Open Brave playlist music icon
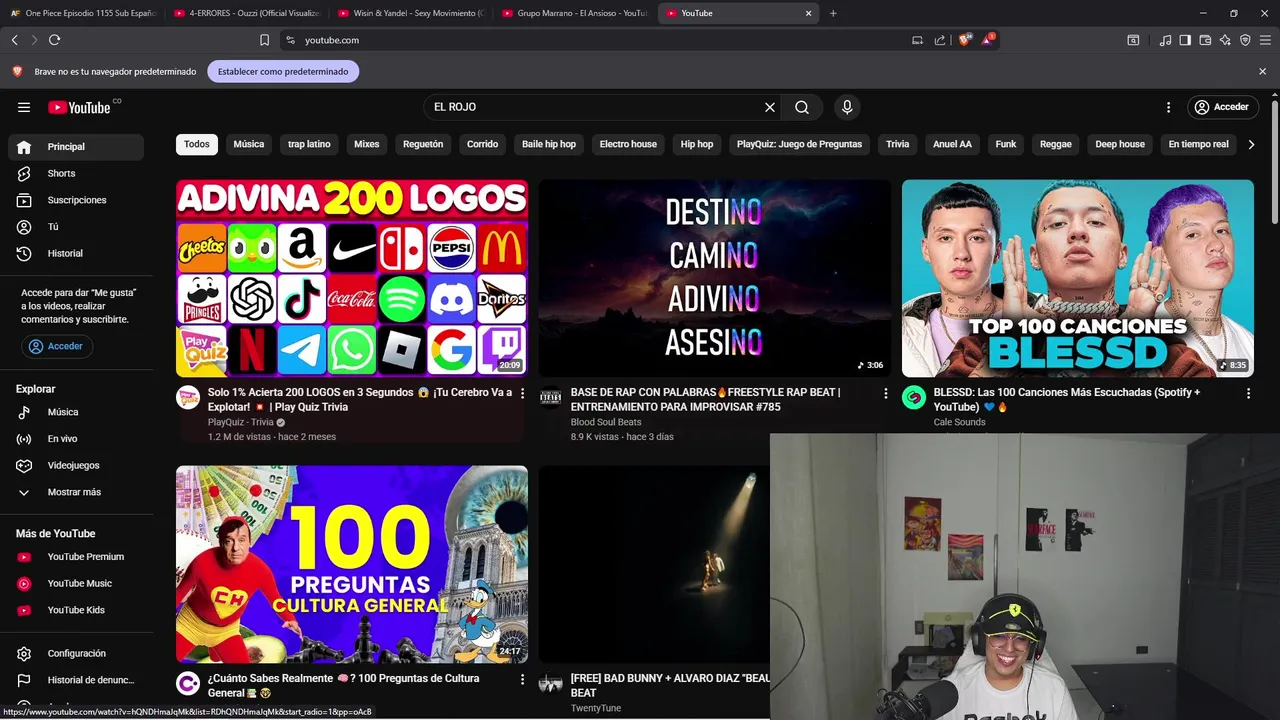1280x720 pixels. coord(1165,40)
